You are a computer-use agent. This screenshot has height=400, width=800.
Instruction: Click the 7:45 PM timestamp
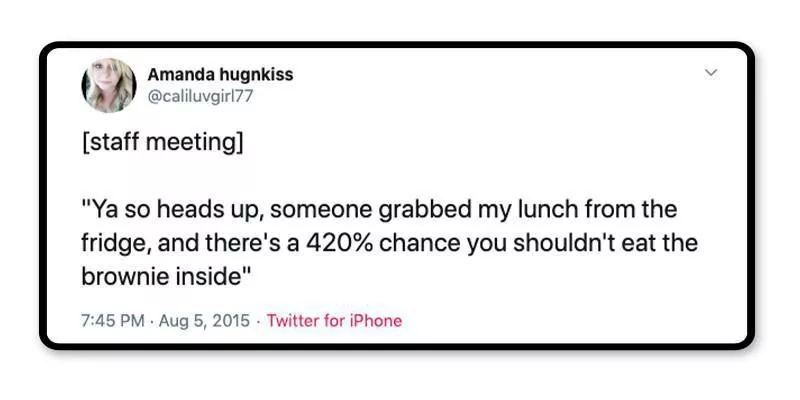coord(113,321)
